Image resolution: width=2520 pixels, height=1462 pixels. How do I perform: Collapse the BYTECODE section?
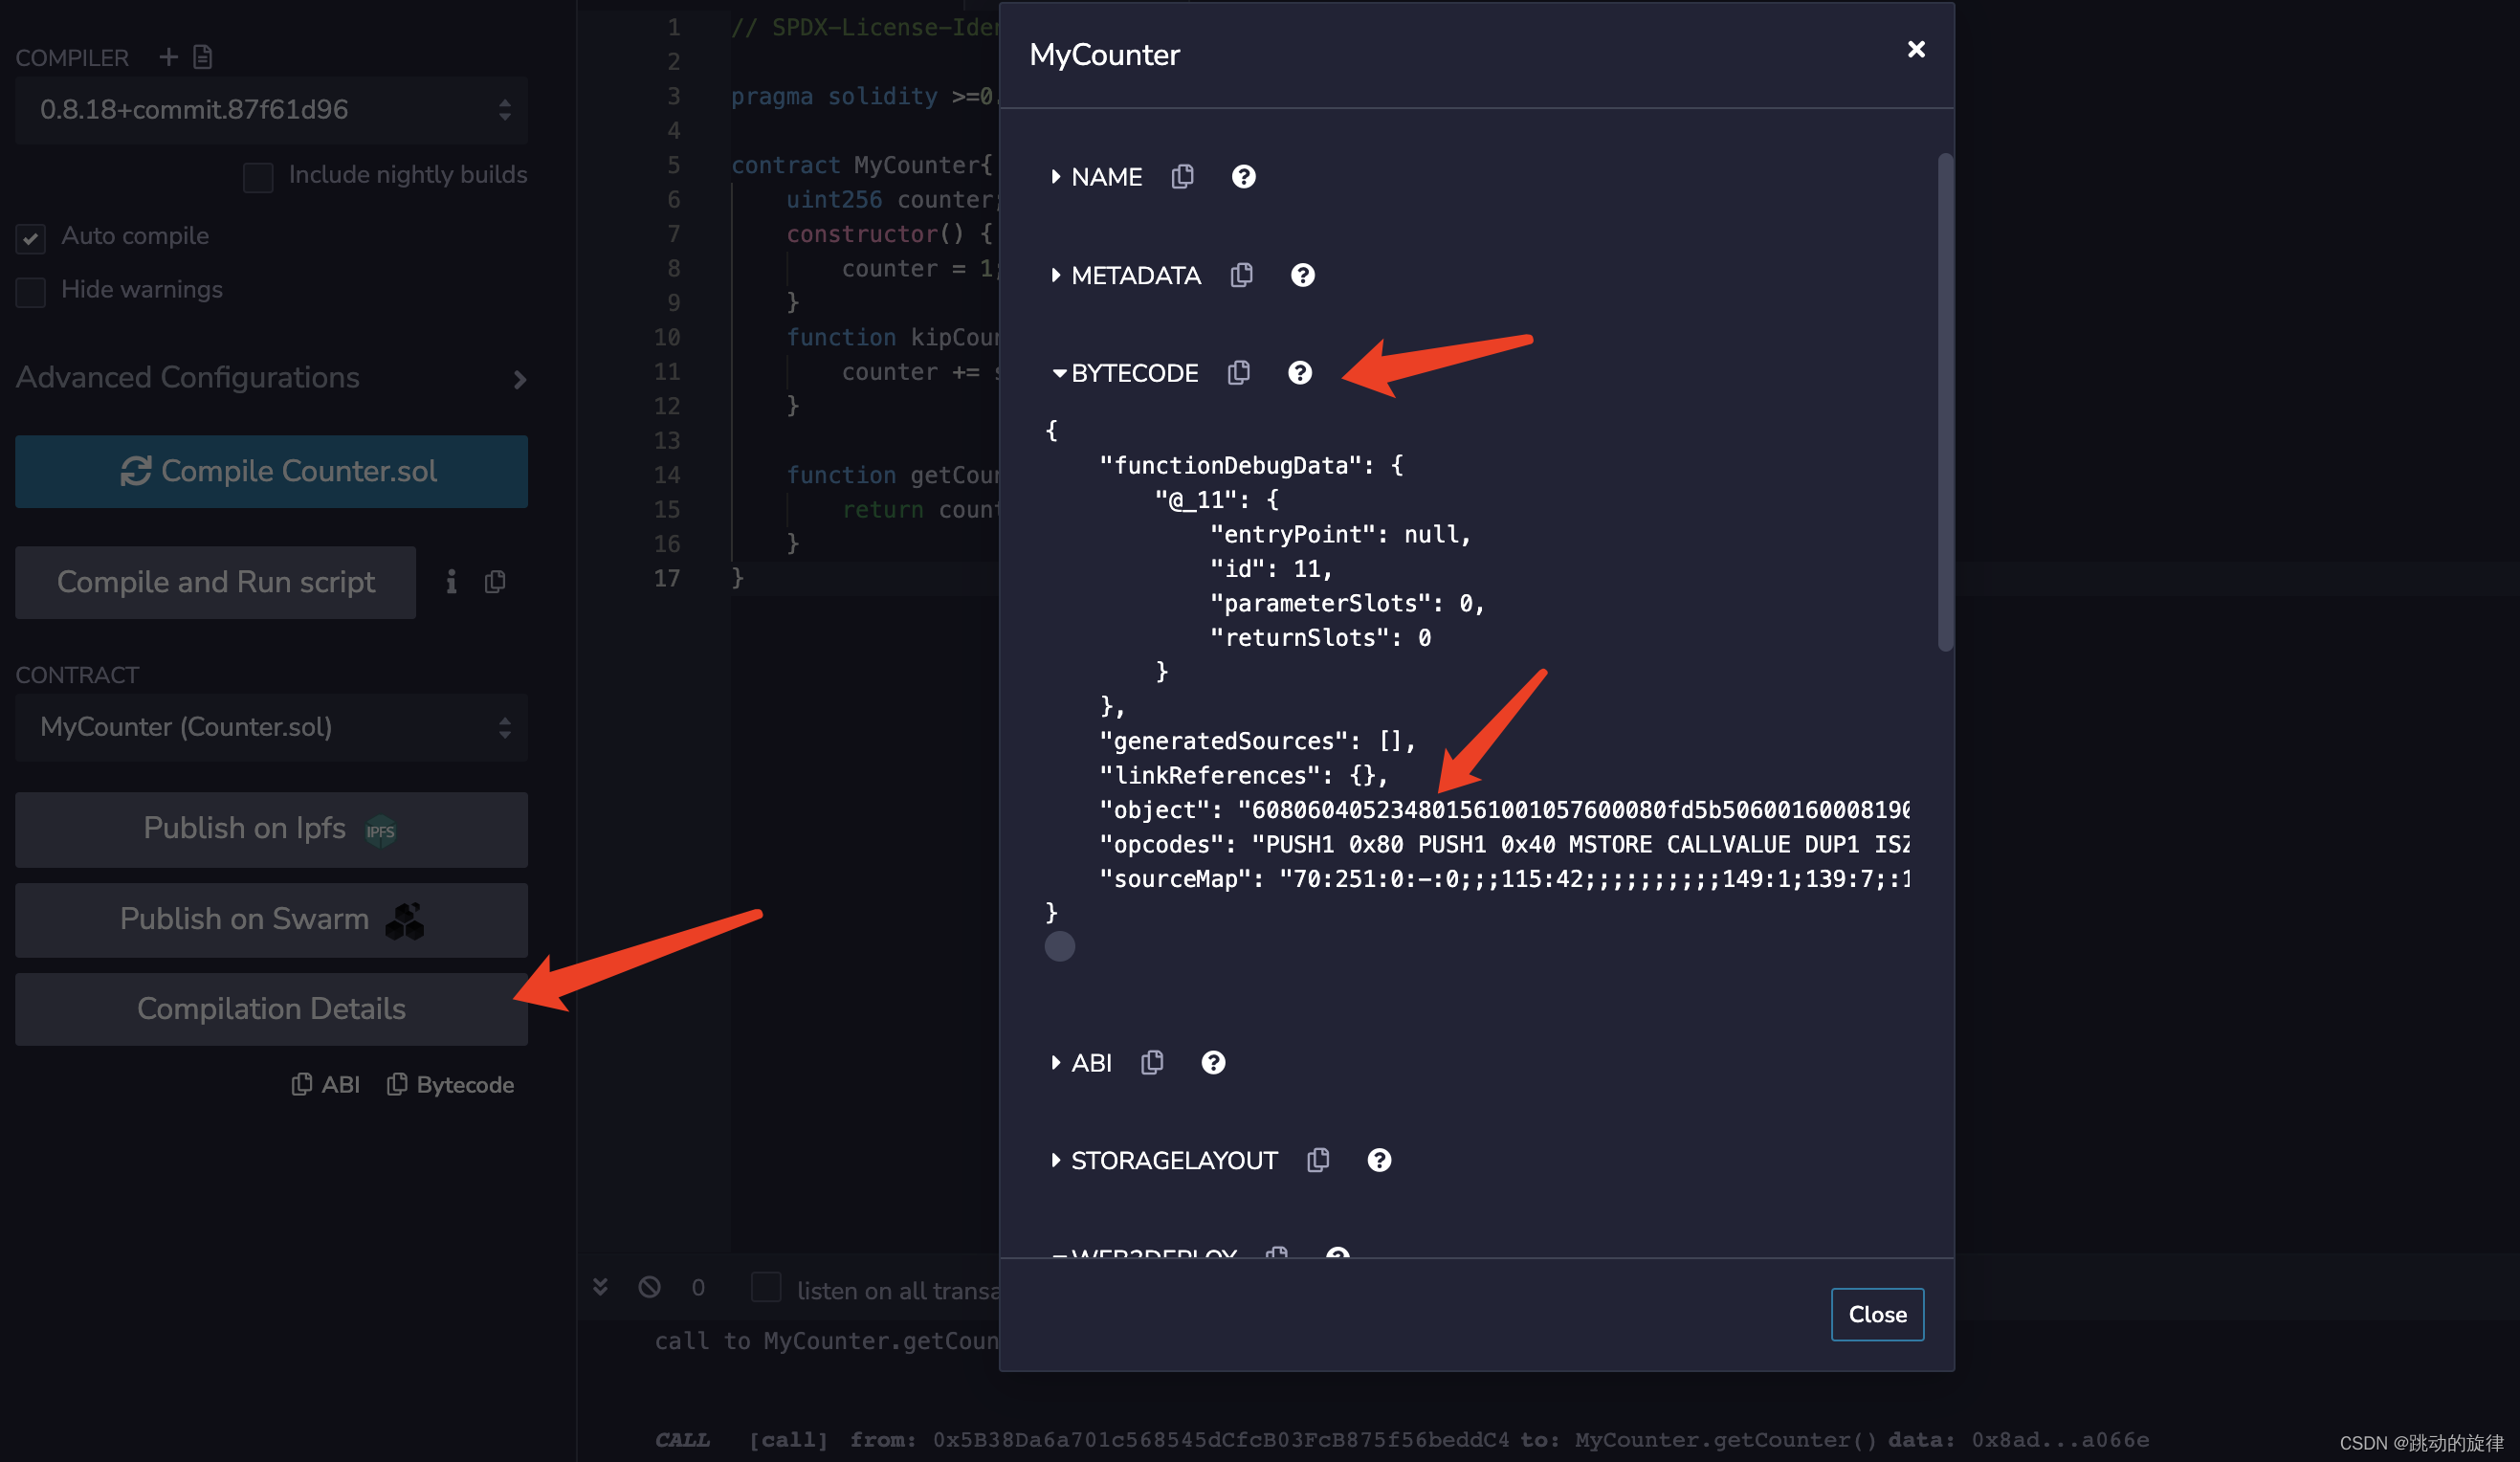pyautogui.click(x=1059, y=372)
